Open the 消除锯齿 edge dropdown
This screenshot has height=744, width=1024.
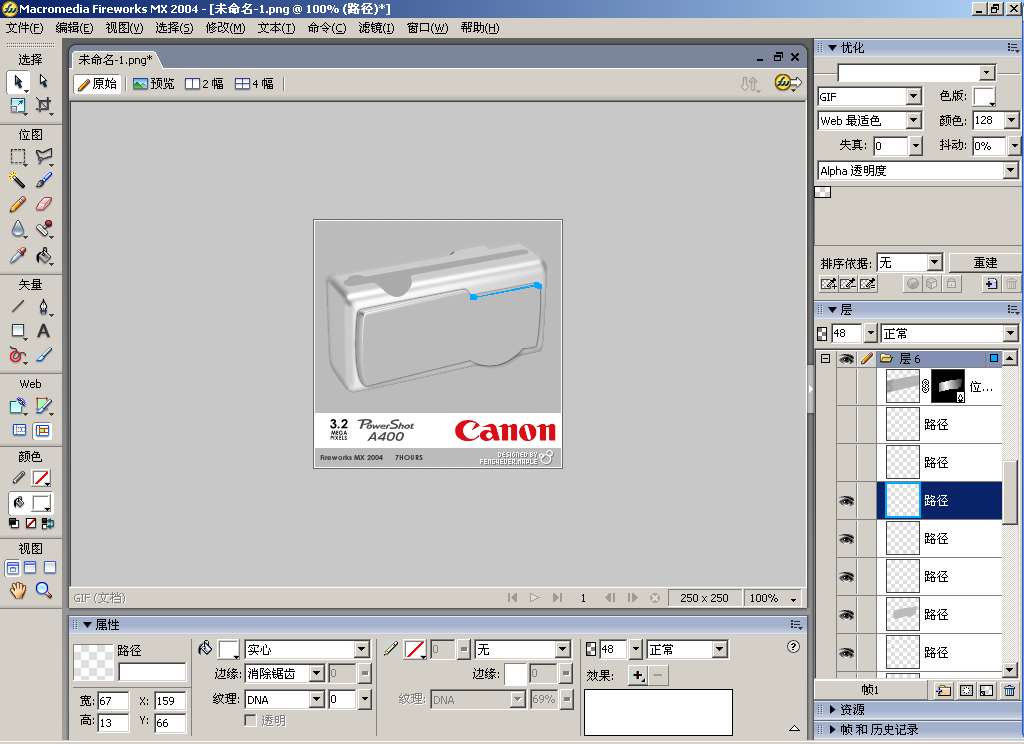pos(317,673)
